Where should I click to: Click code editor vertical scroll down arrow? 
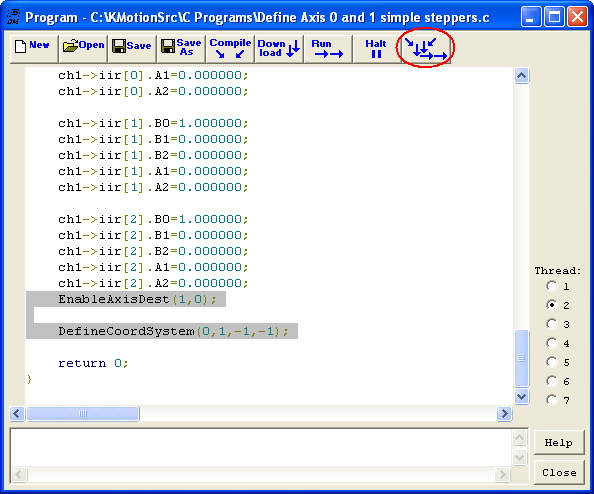(522, 397)
